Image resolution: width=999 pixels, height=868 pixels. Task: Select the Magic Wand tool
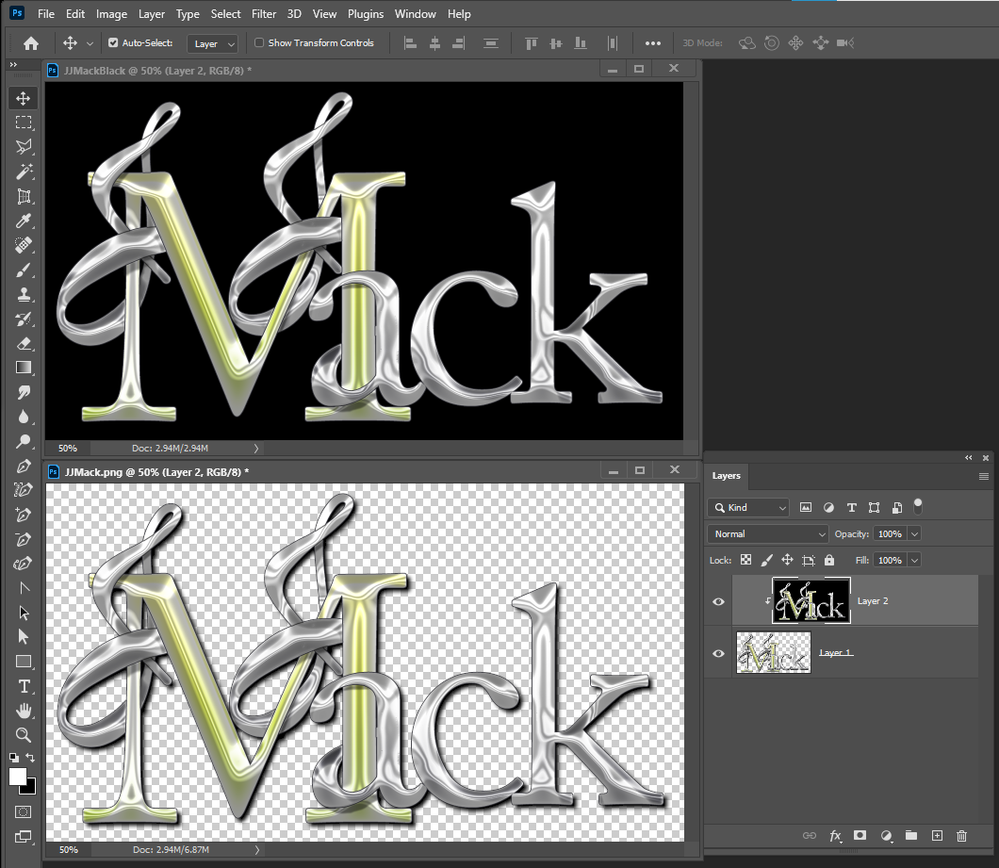point(23,171)
